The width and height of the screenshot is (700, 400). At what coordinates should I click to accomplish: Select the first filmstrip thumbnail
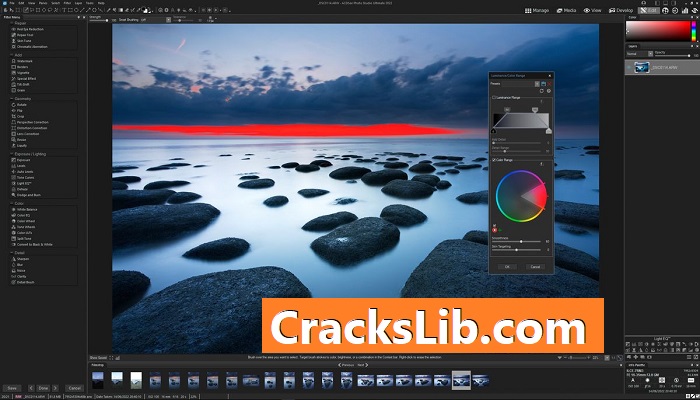[98, 381]
